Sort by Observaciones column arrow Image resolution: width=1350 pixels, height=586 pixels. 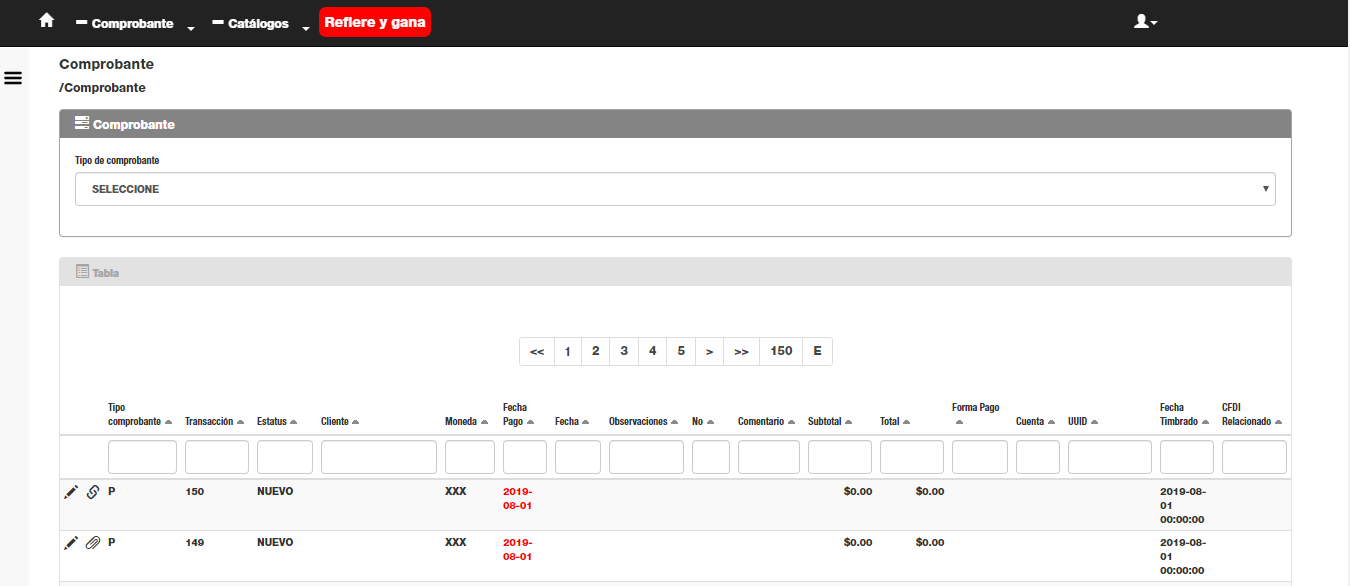675,422
